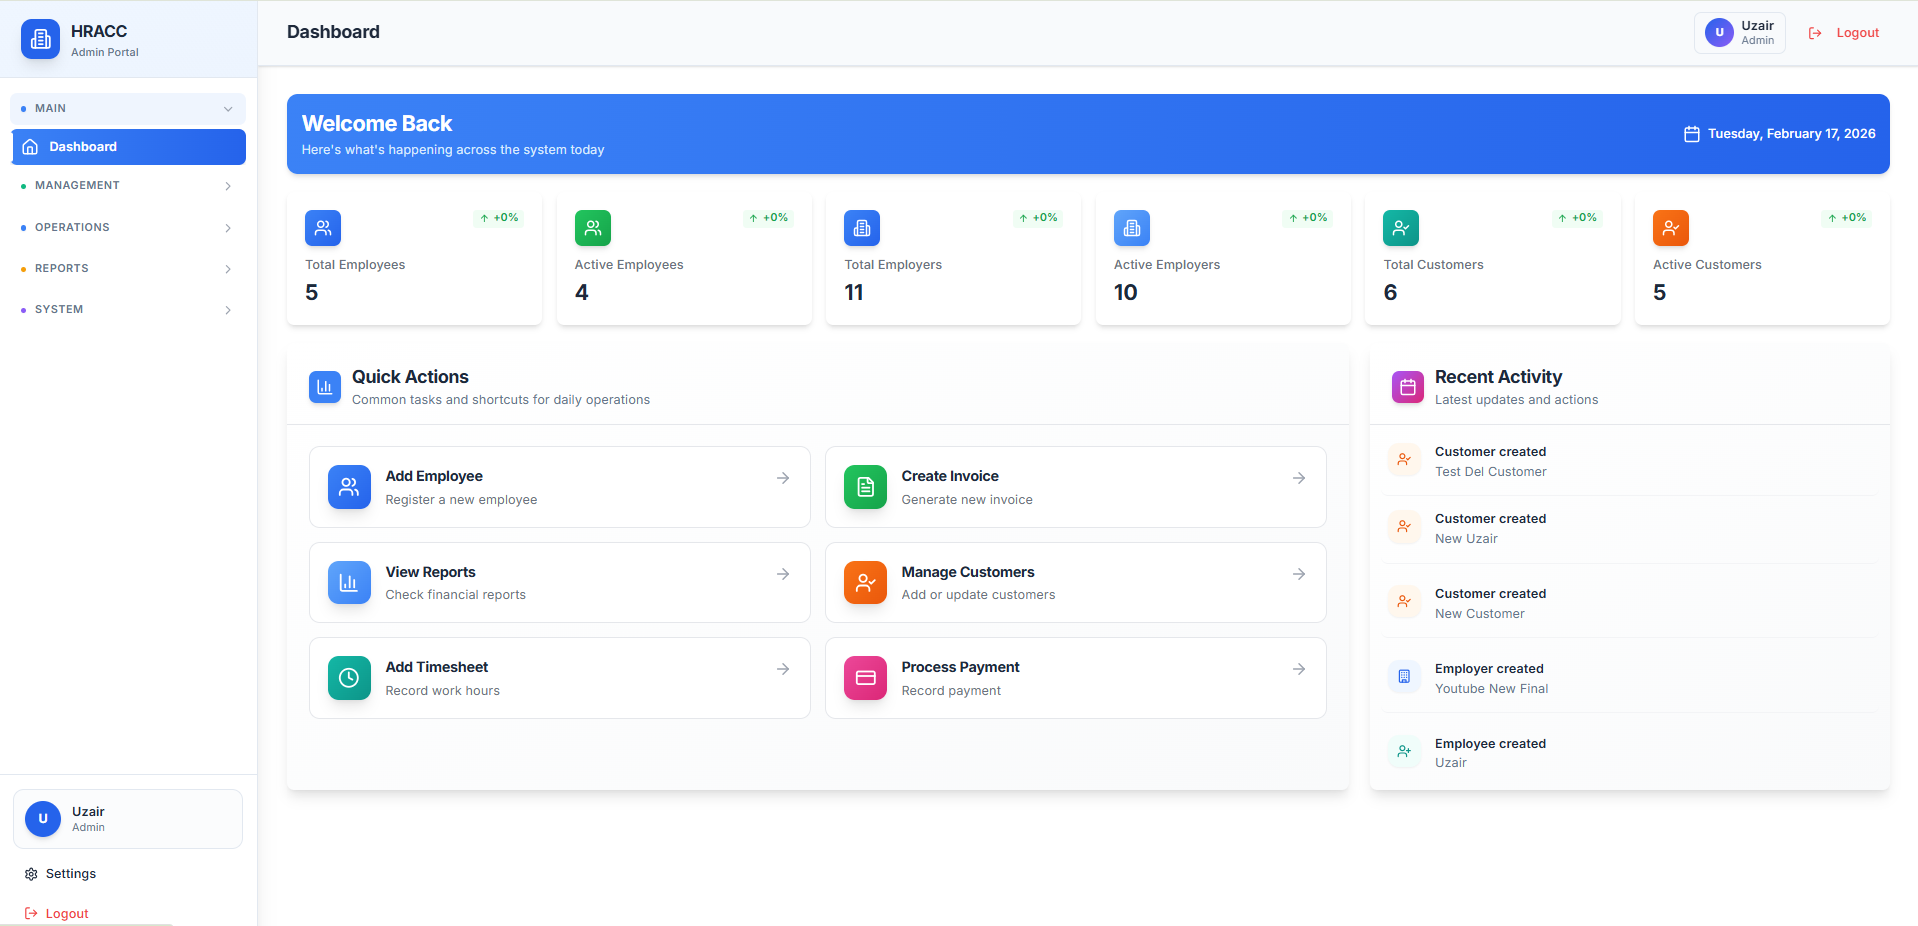Click the HRACC building logo icon
The height and width of the screenshot is (926, 1918).
[40, 40]
